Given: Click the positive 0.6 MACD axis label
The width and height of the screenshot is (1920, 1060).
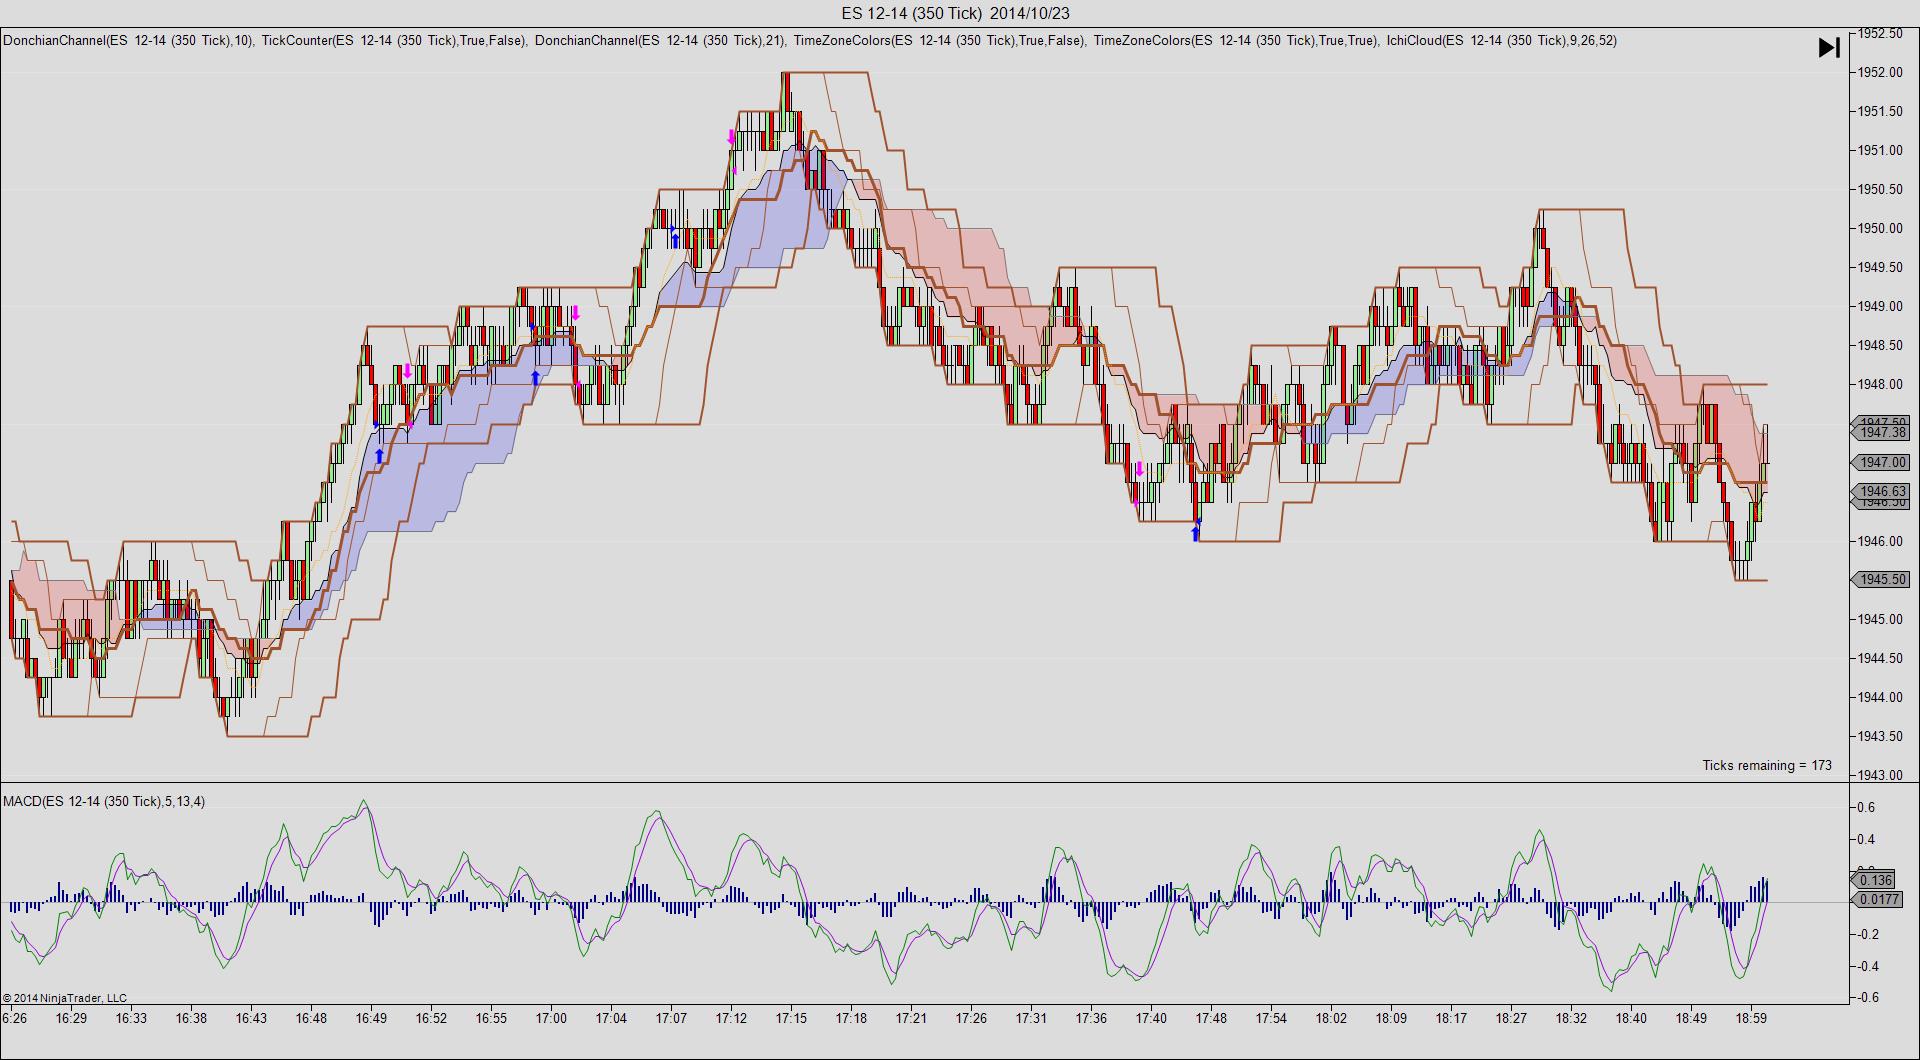Looking at the screenshot, I should pos(1866,807).
